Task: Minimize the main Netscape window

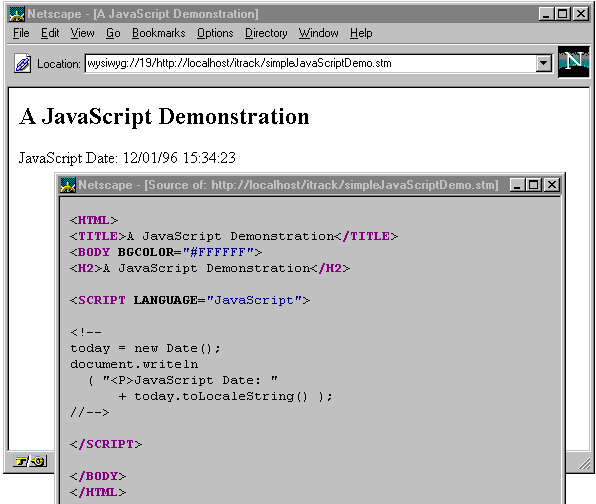Action: point(546,14)
